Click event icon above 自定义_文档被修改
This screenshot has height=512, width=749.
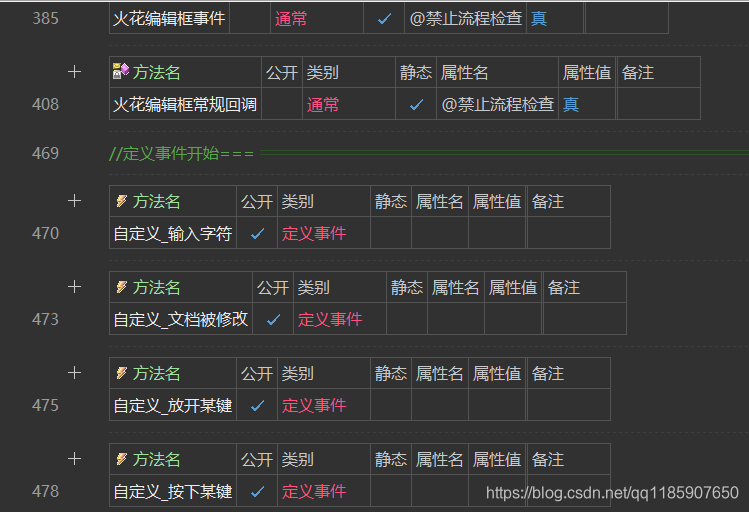click(121, 287)
